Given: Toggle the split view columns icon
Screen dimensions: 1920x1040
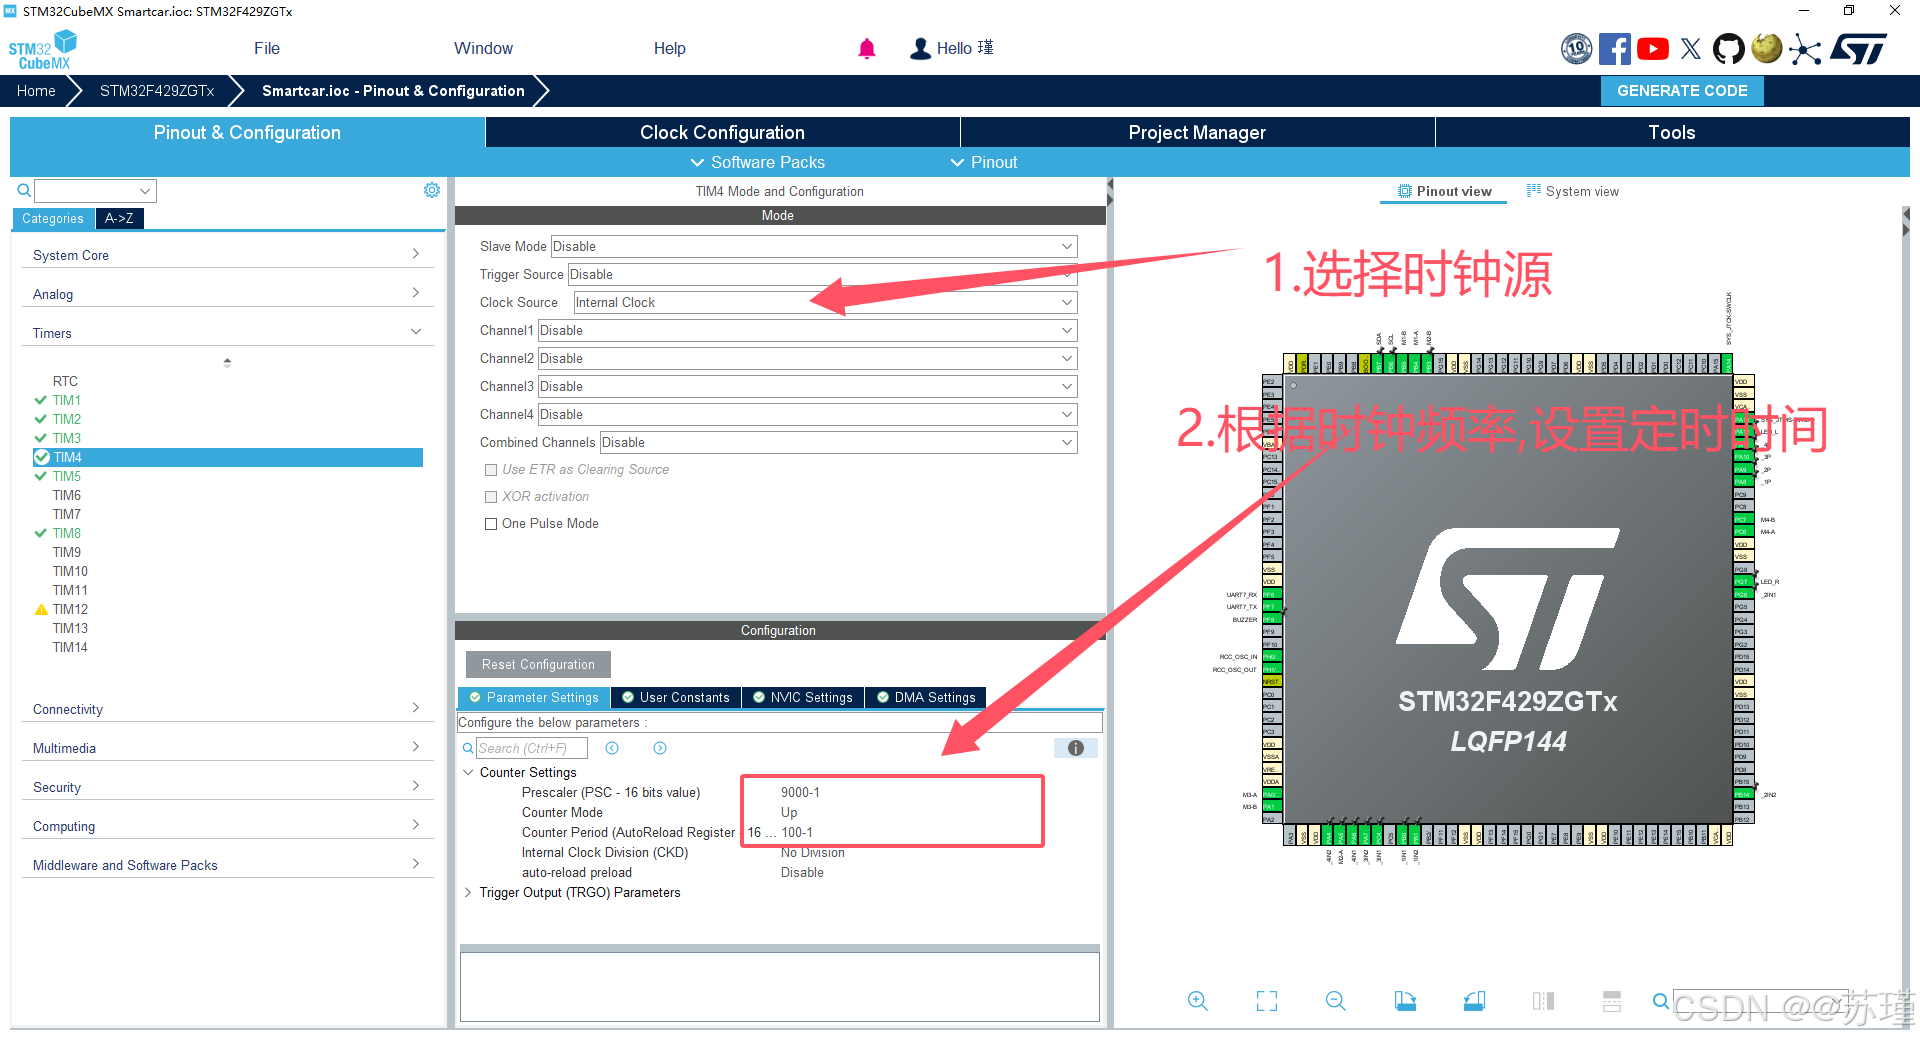Looking at the screenshot, I should 1543,1001.
